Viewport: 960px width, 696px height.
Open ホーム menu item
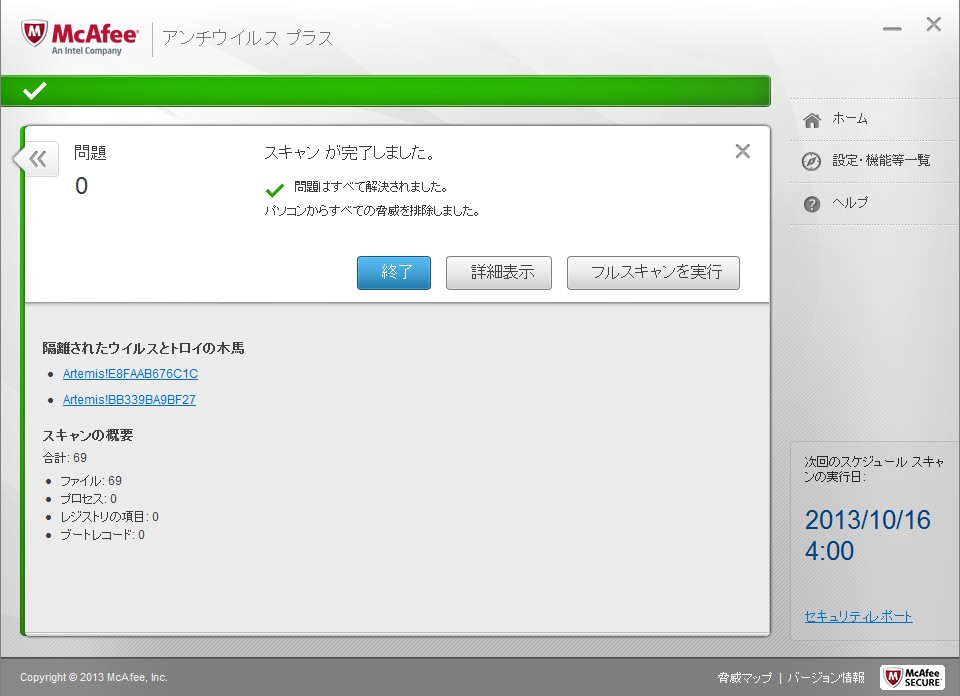(850, 119)
